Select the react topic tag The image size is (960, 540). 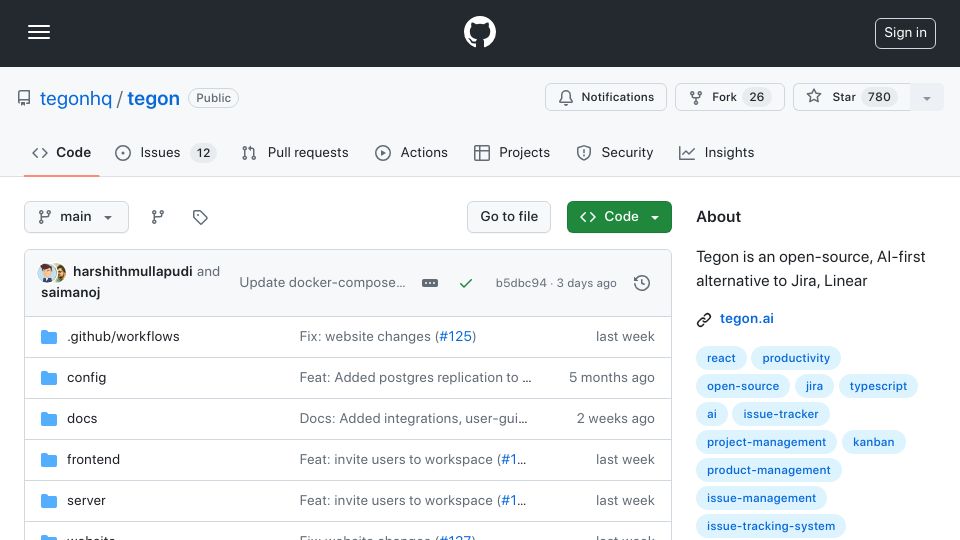click(721, 358)
